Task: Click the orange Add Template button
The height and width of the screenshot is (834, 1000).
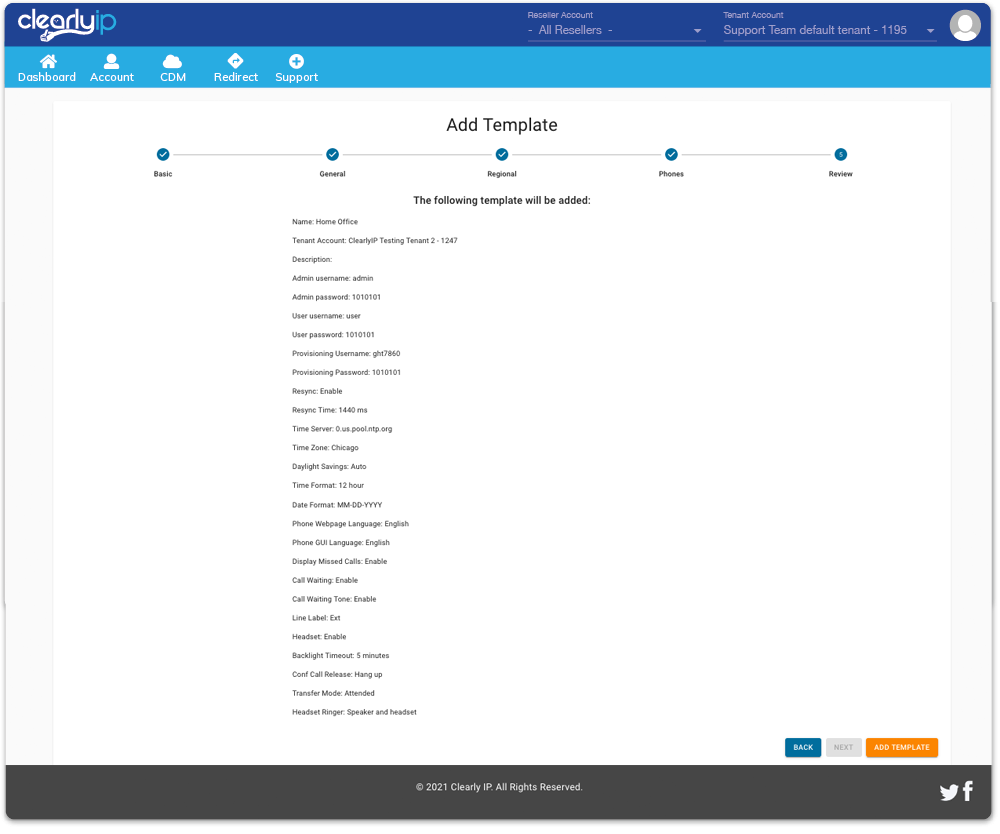Action: (x=901, y=748)
